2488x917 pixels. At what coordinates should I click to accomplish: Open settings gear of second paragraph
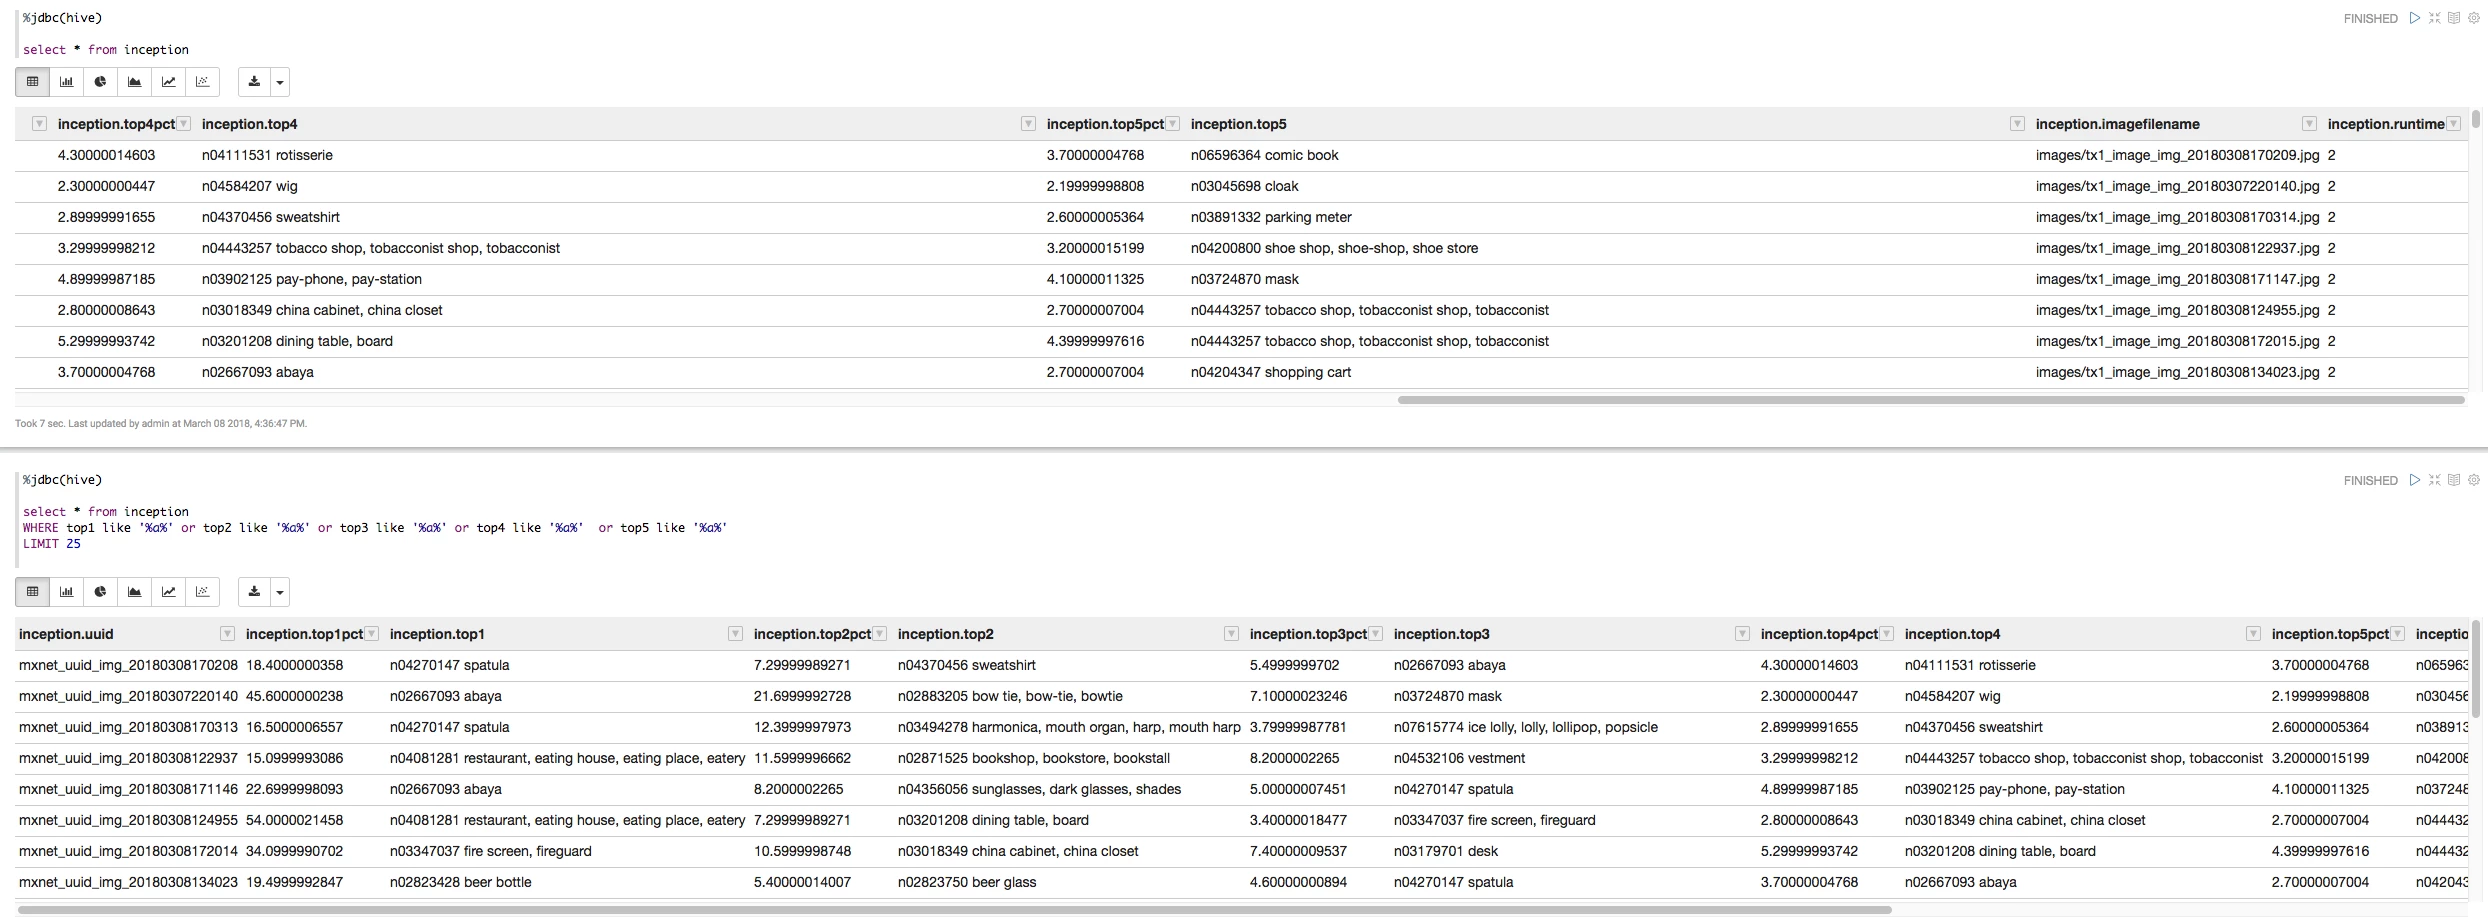2474,480
